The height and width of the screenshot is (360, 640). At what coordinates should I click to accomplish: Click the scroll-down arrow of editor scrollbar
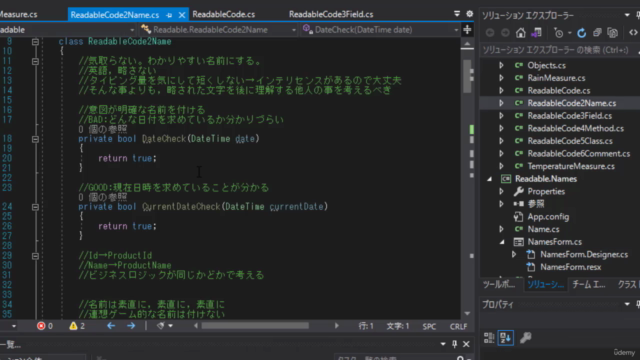[x=467, y=313]
